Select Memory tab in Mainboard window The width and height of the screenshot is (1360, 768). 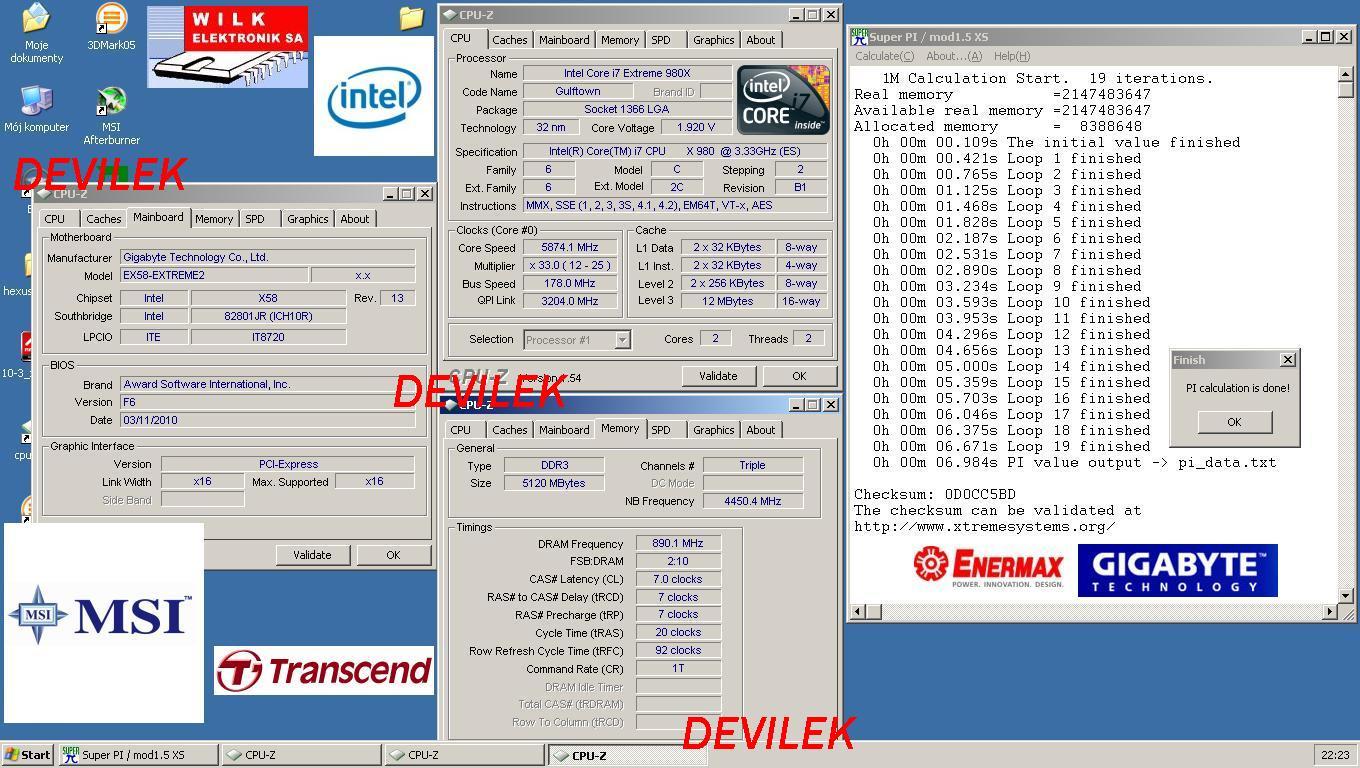pyautogui.click(x=214, y=219)
